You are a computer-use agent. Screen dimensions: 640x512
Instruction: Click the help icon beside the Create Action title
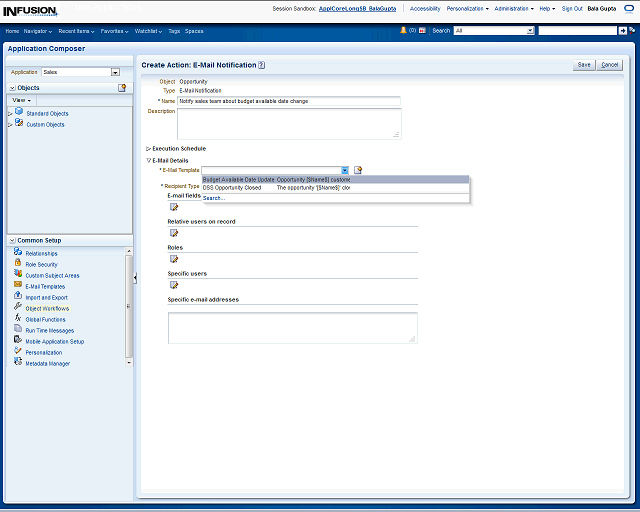point(262,65)
